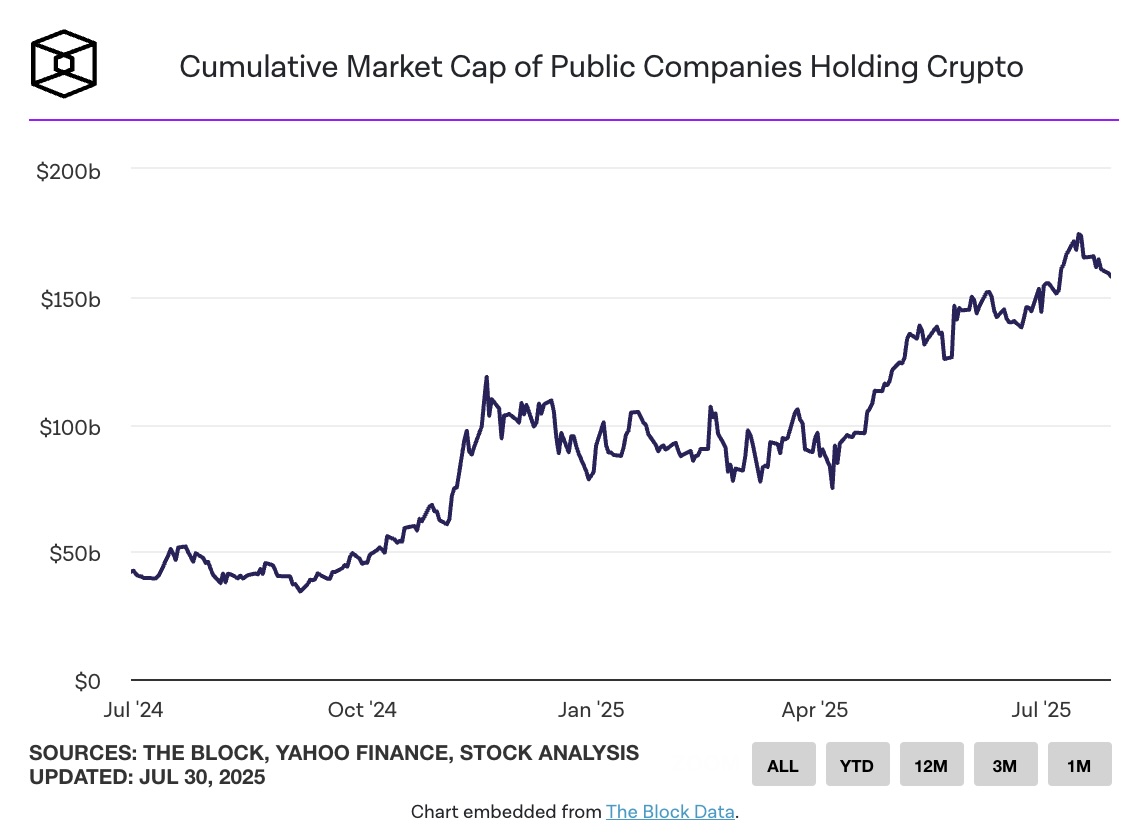Click The Block cube logo icon
This screenshot has width=1144, height=838.
point(63,63)
